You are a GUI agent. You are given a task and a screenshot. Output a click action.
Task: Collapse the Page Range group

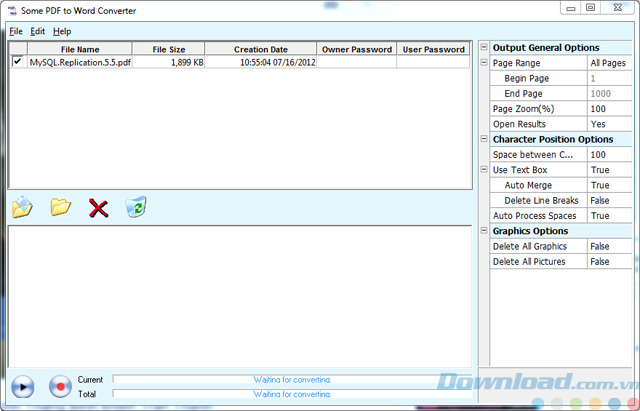(484, 62)
